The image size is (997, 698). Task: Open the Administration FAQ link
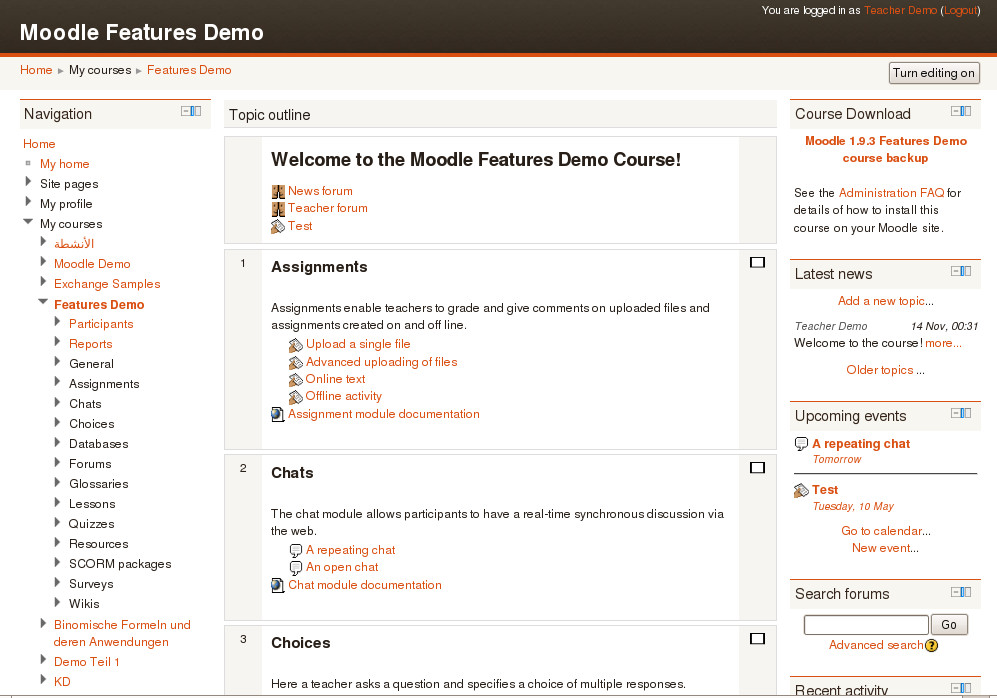(891, 193)
